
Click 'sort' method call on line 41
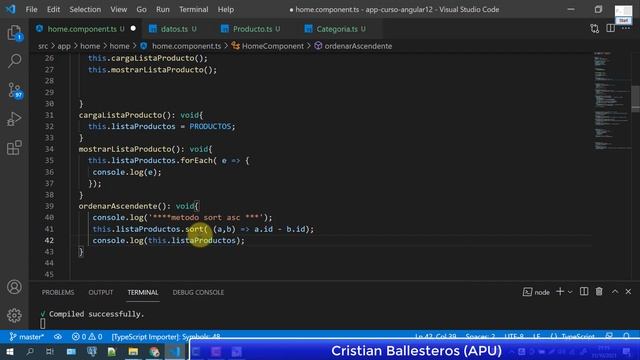tap(194, 229)
